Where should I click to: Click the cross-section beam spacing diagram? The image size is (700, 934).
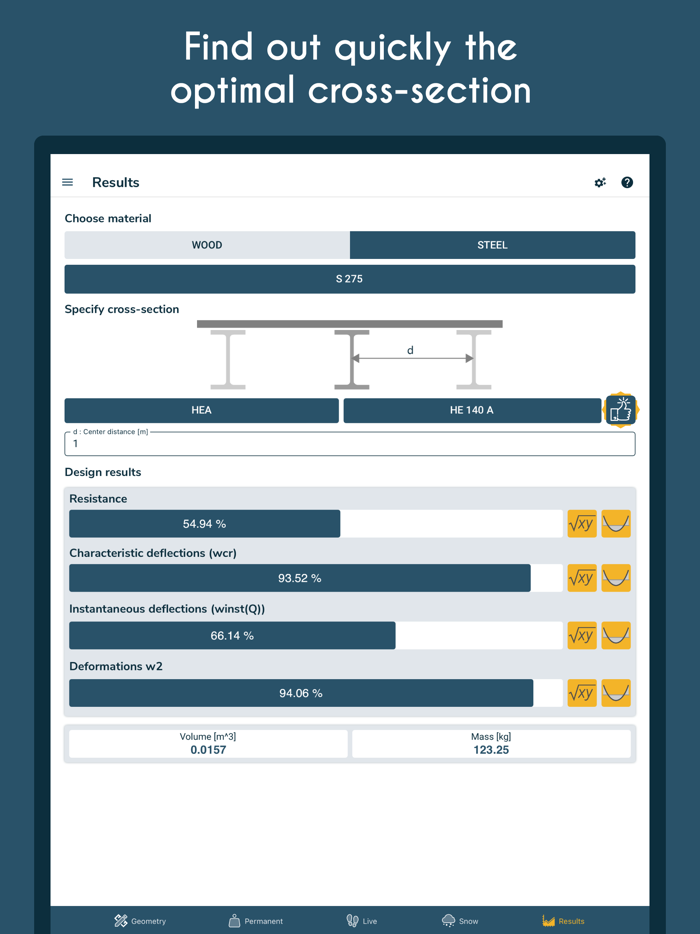pos(350,355)
